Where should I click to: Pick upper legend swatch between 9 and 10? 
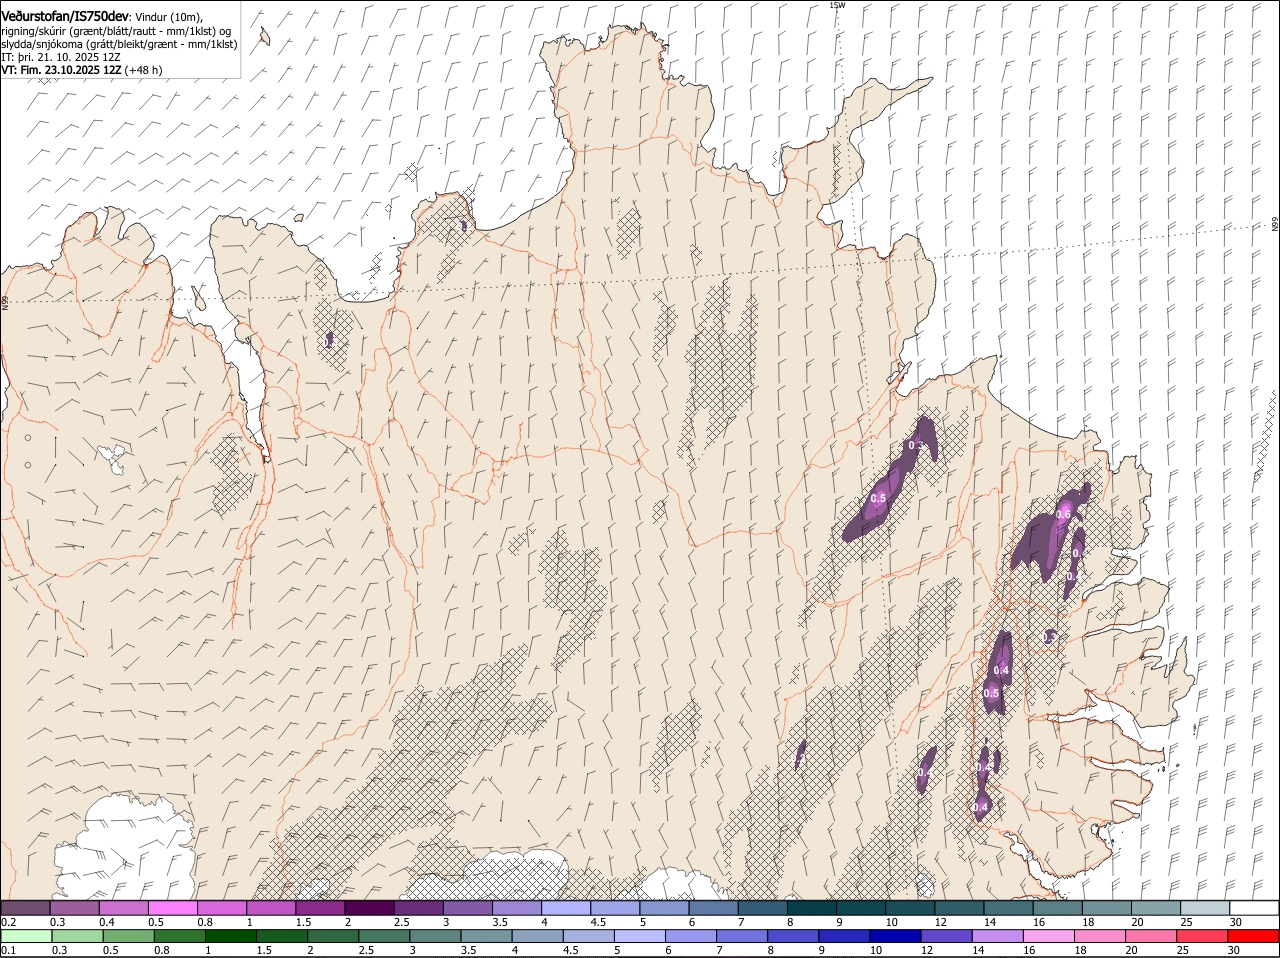coord(860,908)
